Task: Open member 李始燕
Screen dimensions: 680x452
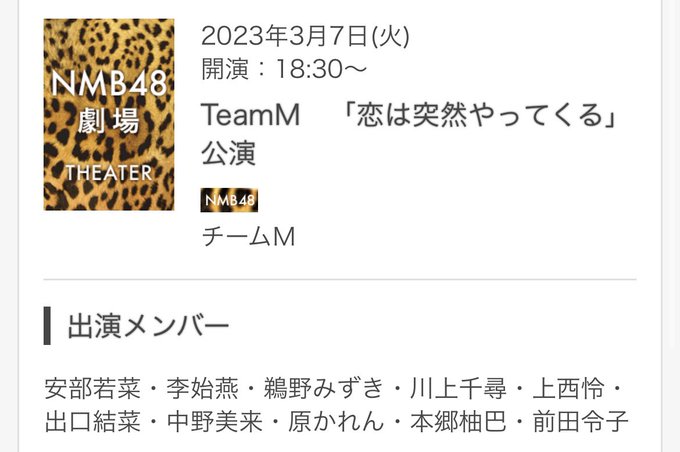Action: [x=203, y=388]
